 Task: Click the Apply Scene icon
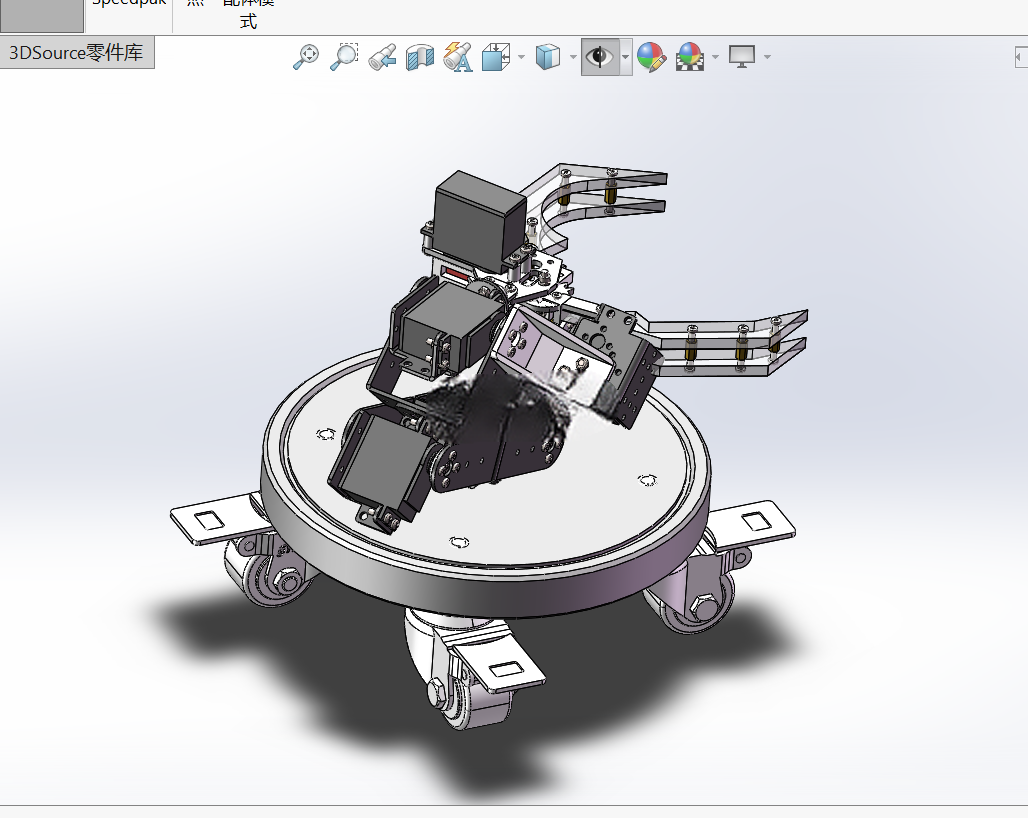pyautogui.click(x=690, y=57)
